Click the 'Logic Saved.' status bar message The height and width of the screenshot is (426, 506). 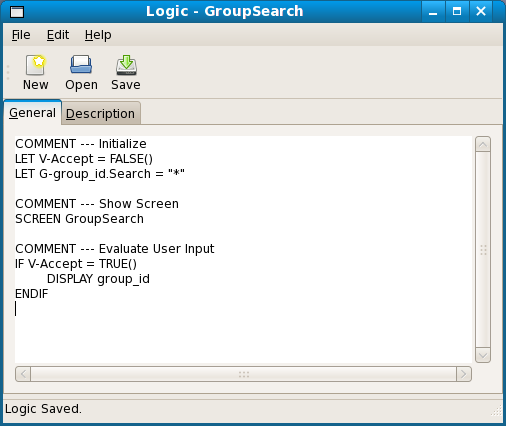pyautogui.click(x=43, y=409)
